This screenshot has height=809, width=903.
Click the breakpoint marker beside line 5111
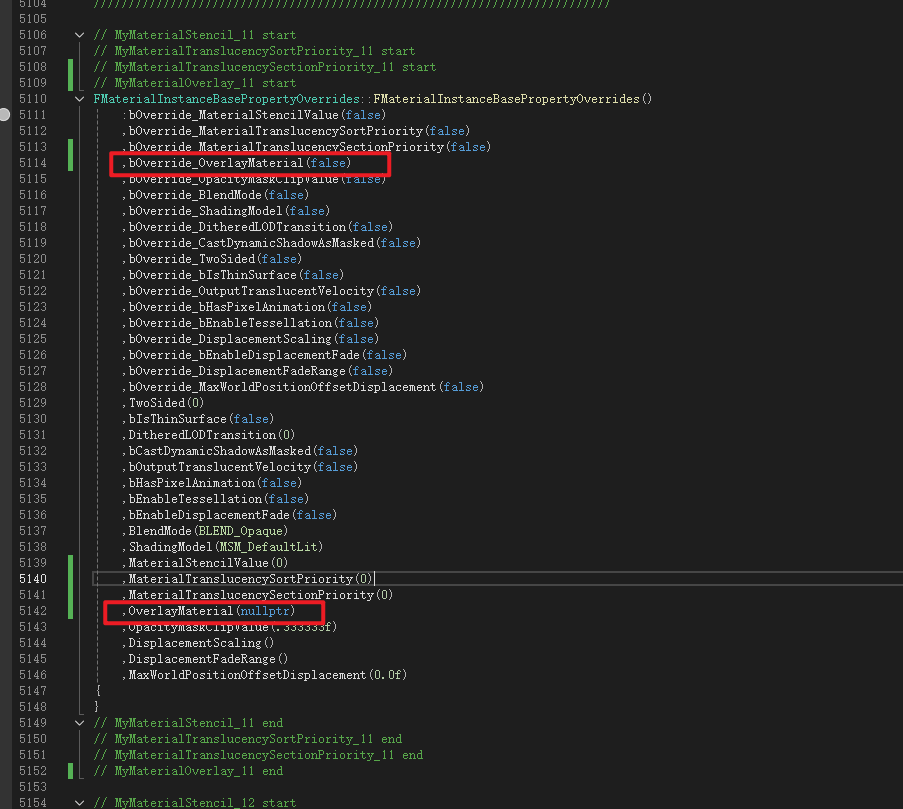pyautogui.click(x=5, y=115)
